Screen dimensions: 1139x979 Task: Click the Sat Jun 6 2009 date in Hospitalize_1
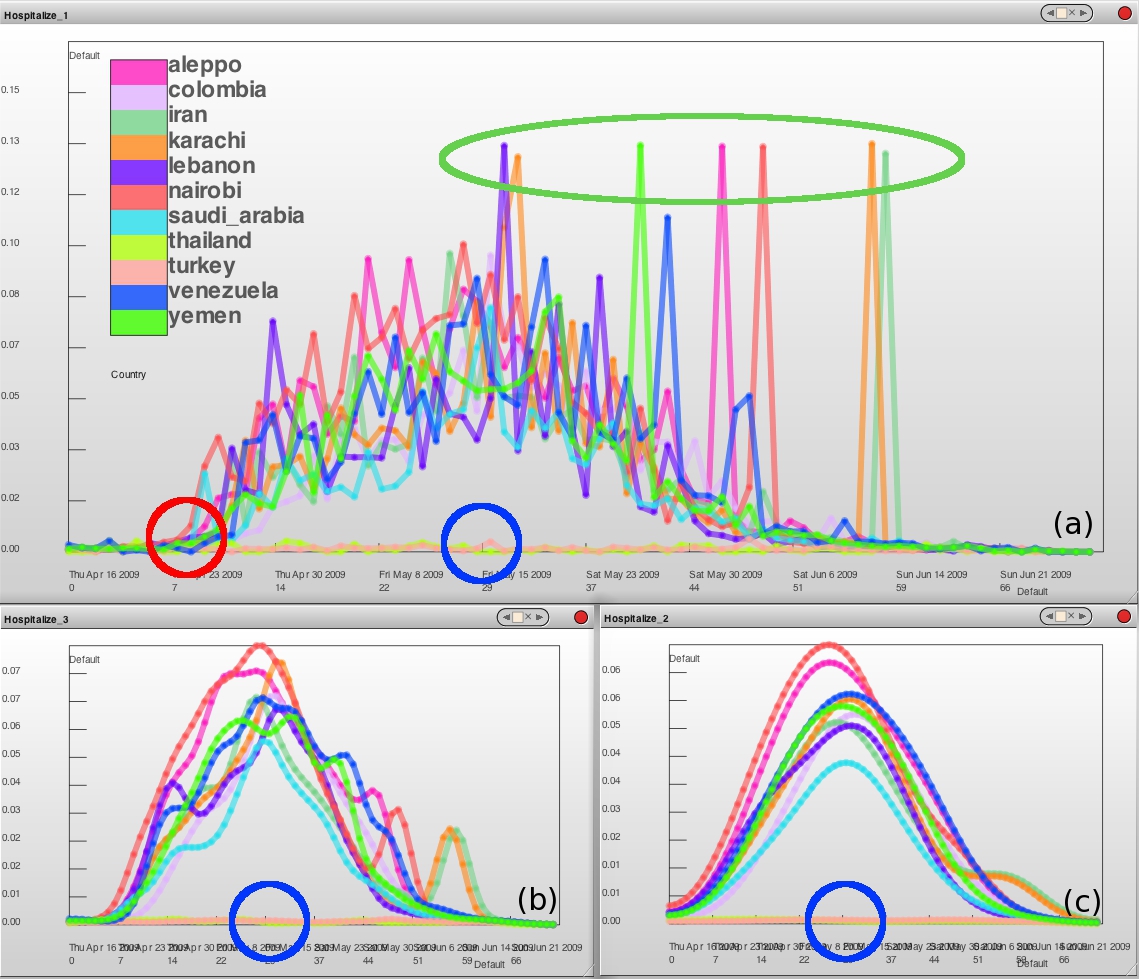pos(825,574)
